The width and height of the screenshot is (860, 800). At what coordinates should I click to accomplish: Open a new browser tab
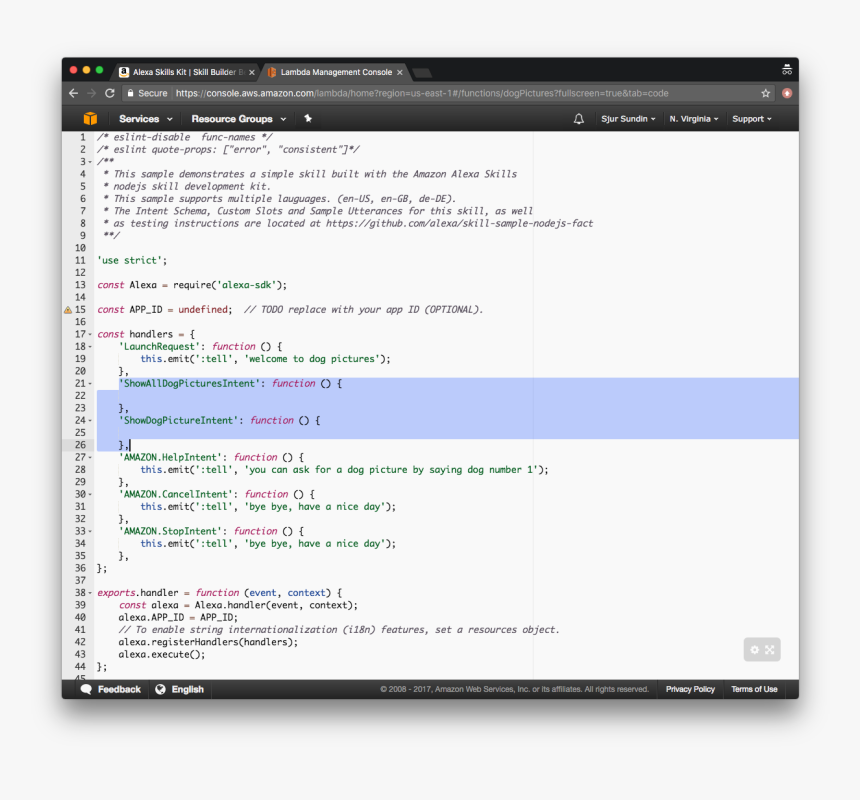tap(422, 72)
